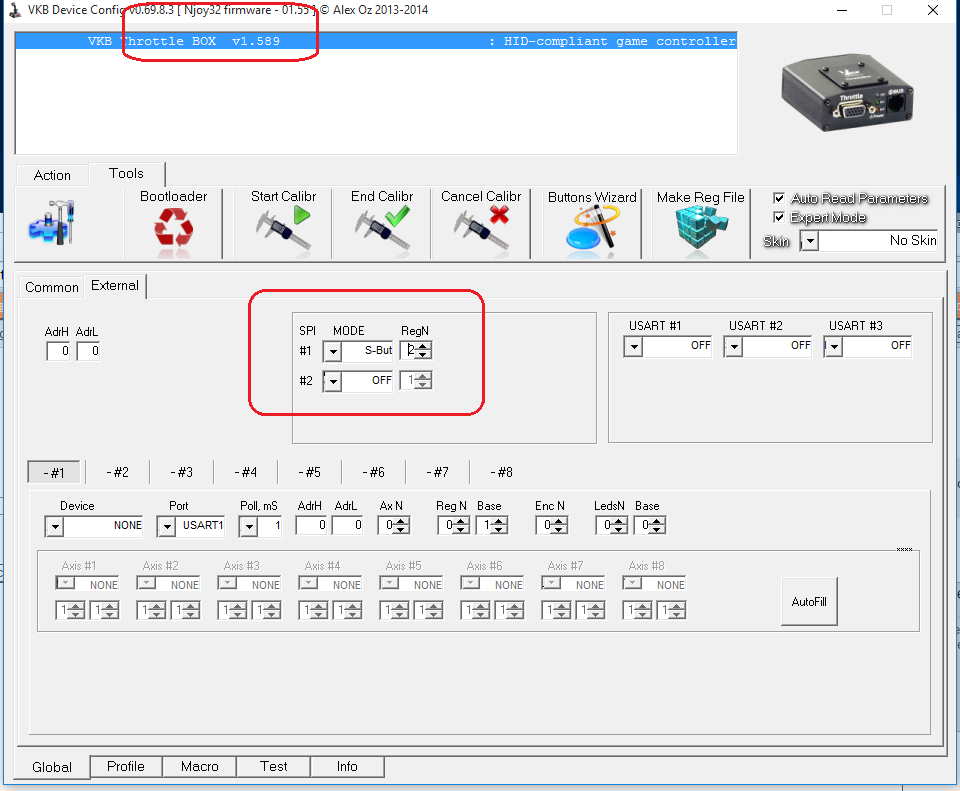Start calibration with caliper play icon
Viewport: 960px width, 791px height.
coord(283,229)
